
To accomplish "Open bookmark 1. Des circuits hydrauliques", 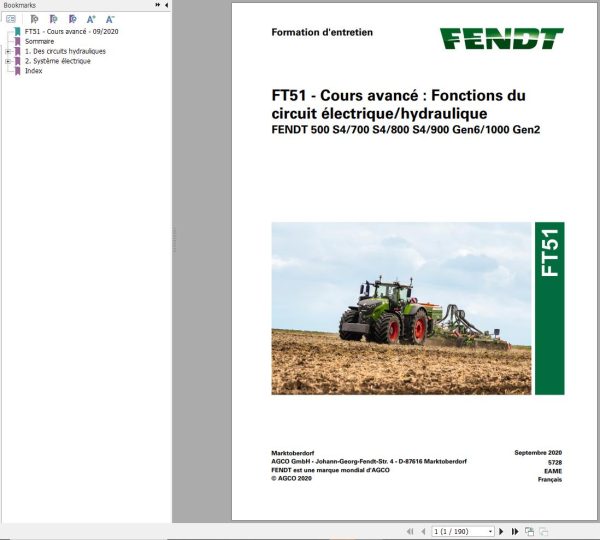I will click(65, 51).
